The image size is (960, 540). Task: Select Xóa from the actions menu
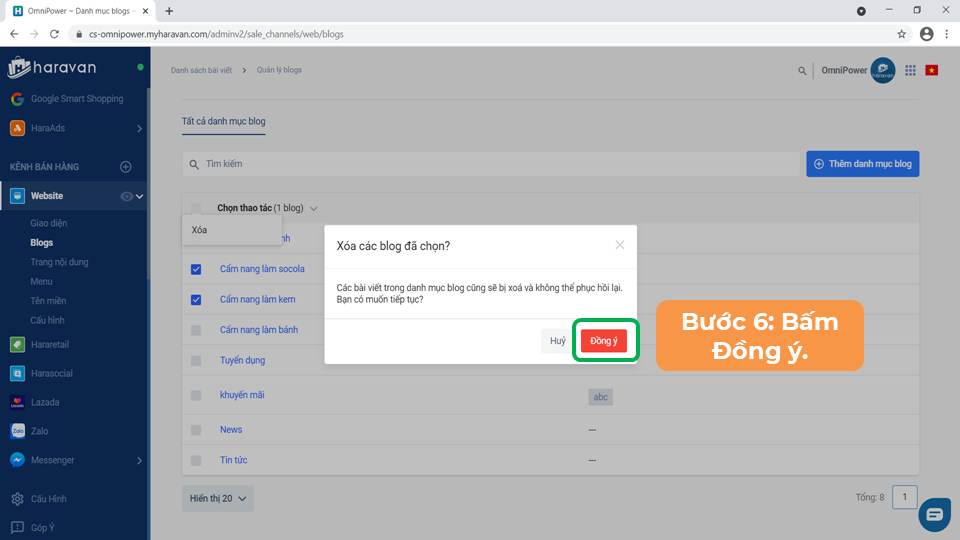tap(200, 230)
